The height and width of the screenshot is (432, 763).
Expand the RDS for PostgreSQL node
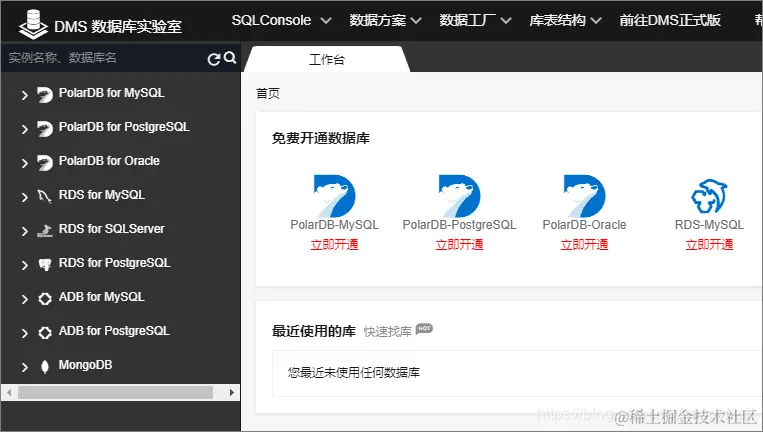(24, 265)
